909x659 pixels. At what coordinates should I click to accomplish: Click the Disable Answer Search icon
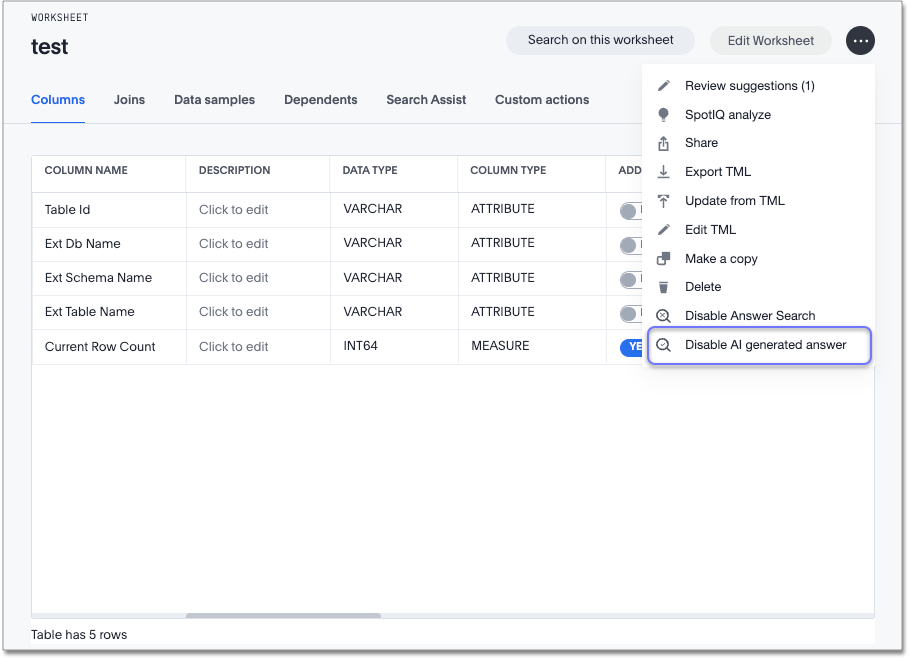(x=663, y=316)
